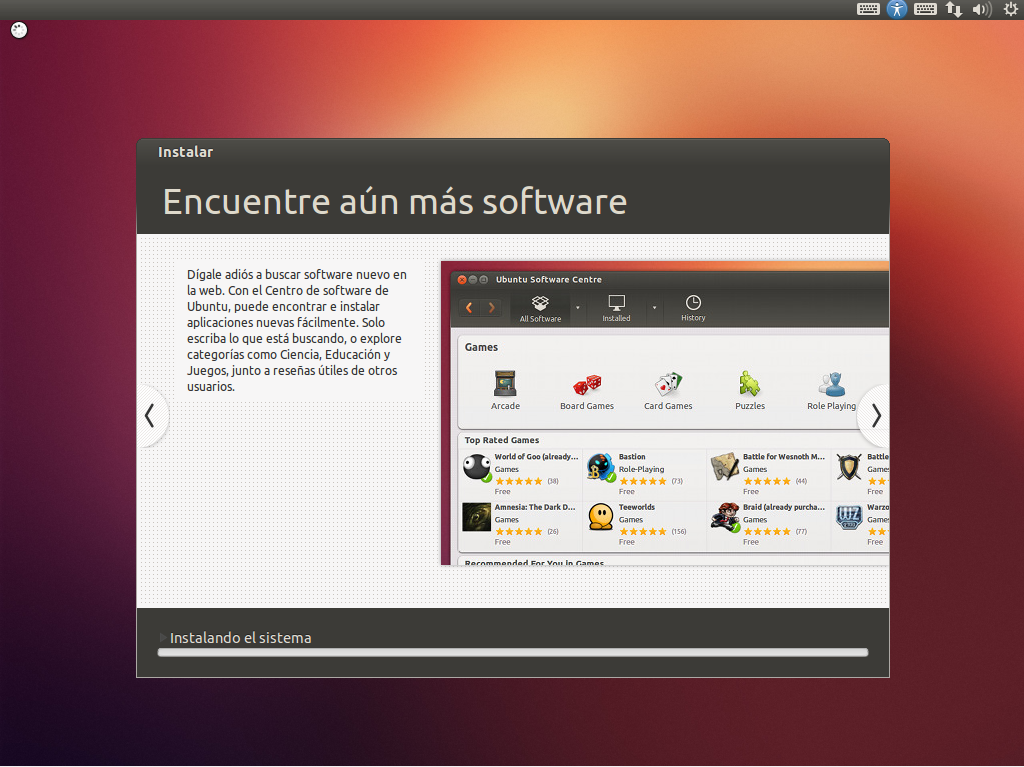Choose the Board Games dice icon
Screen dimensions: 1024x767
point(587,386)
